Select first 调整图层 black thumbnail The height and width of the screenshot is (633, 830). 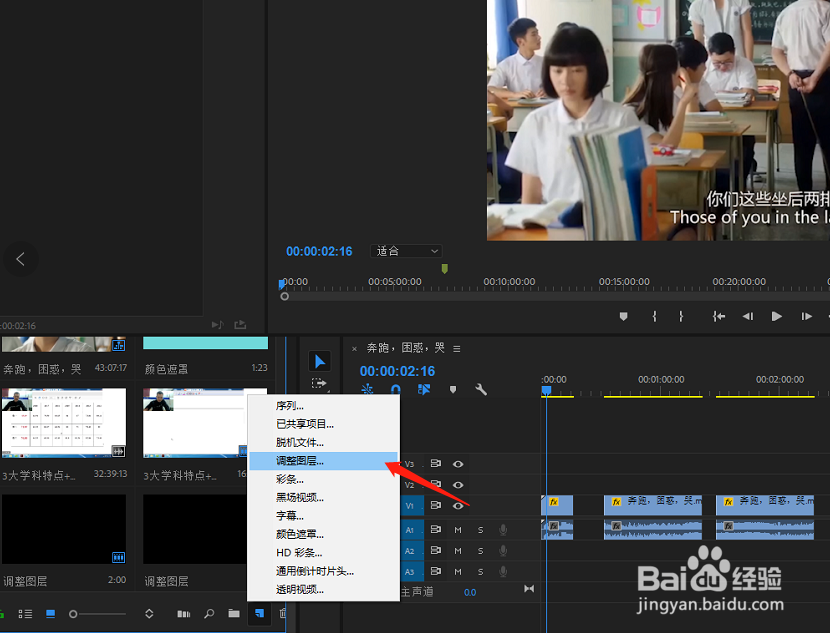point(64,529)
